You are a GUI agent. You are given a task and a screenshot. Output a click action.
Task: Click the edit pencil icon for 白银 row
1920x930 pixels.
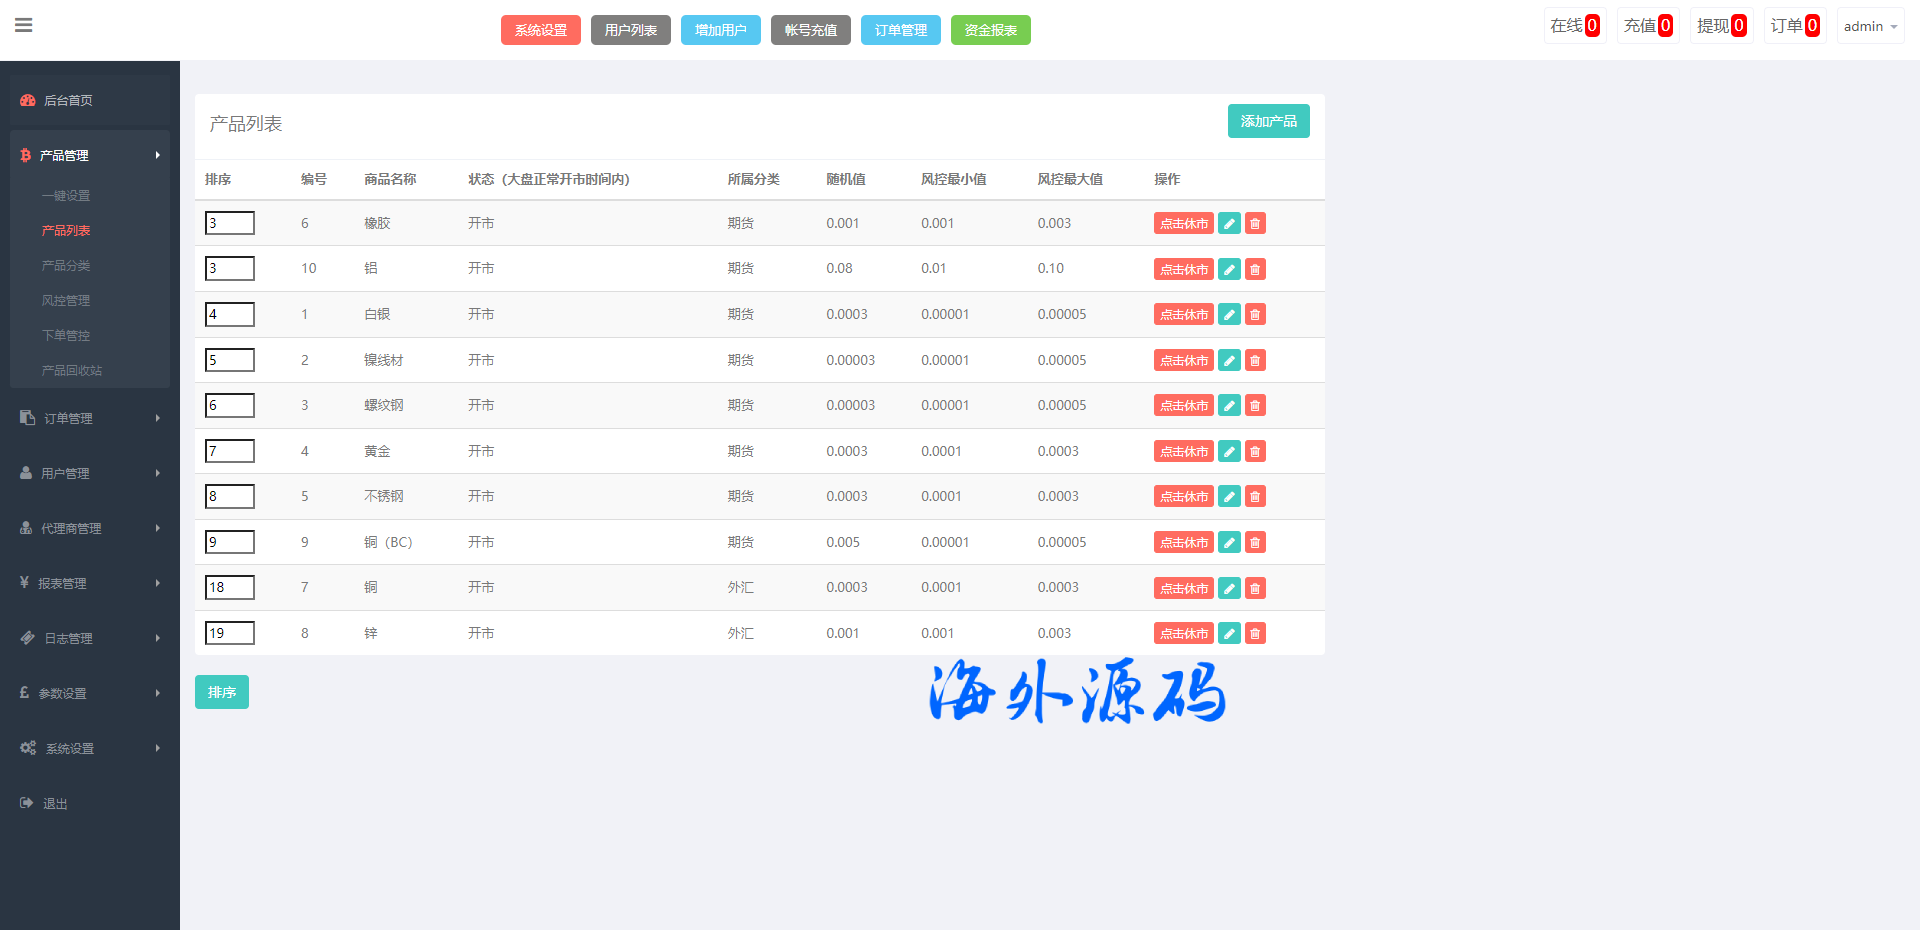pos(1229,315)
